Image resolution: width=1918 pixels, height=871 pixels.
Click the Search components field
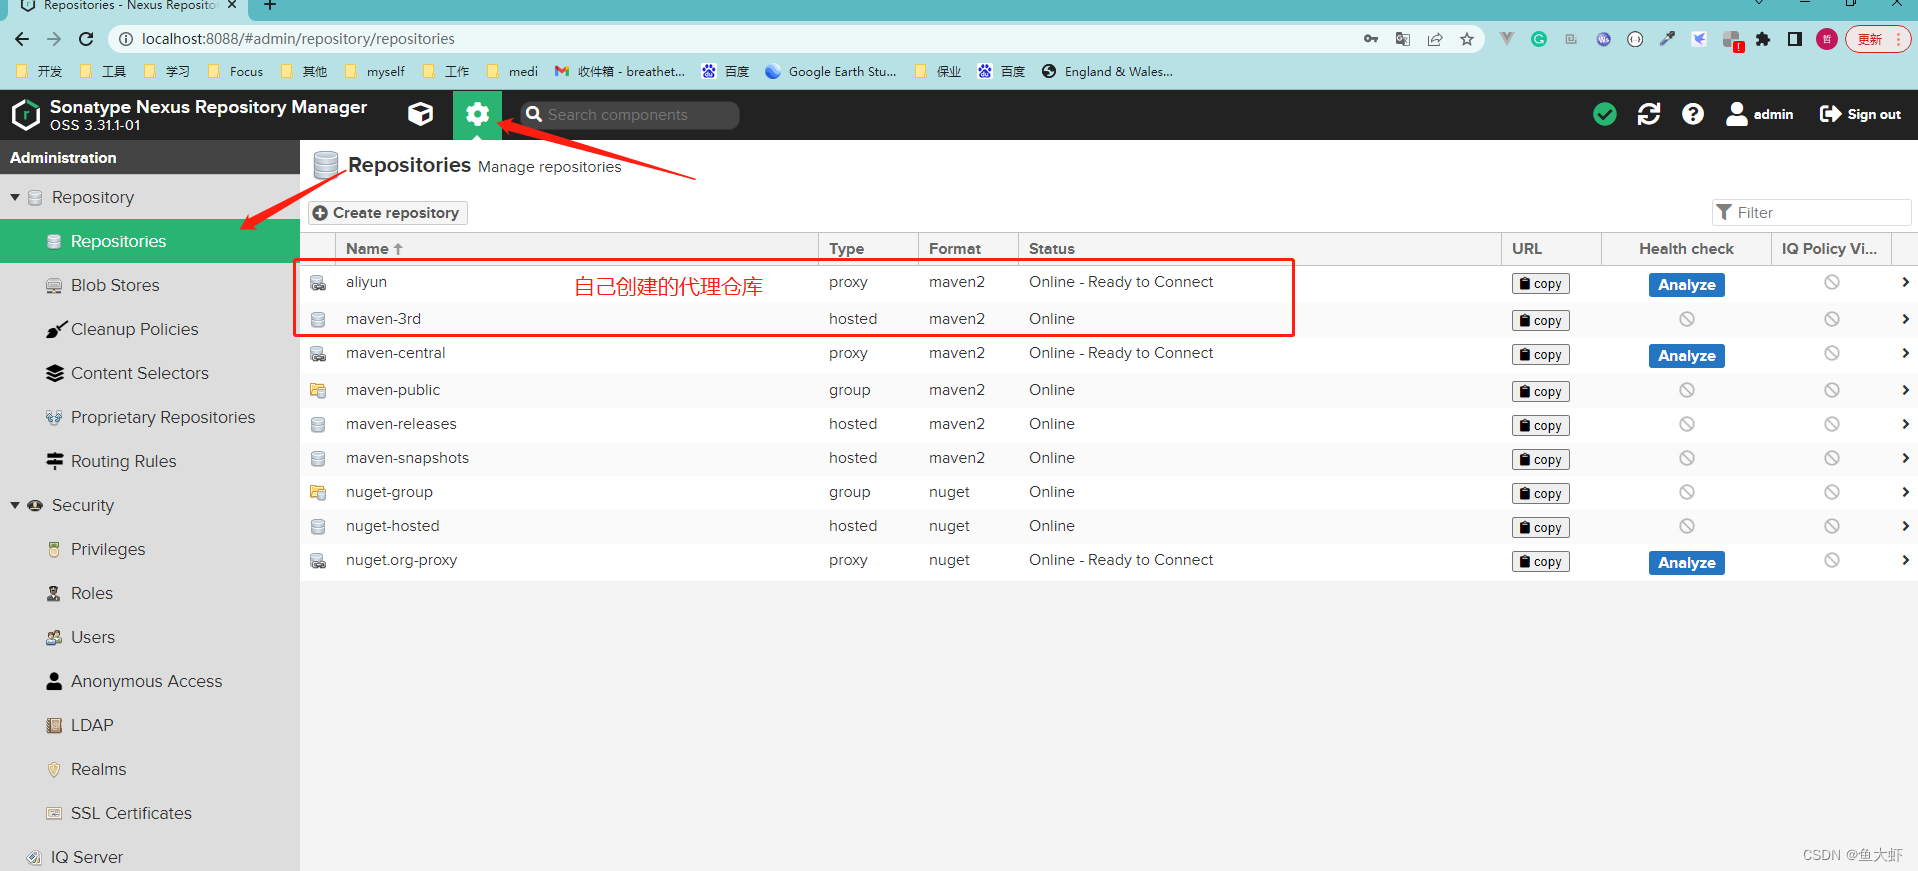pos(630,114)
